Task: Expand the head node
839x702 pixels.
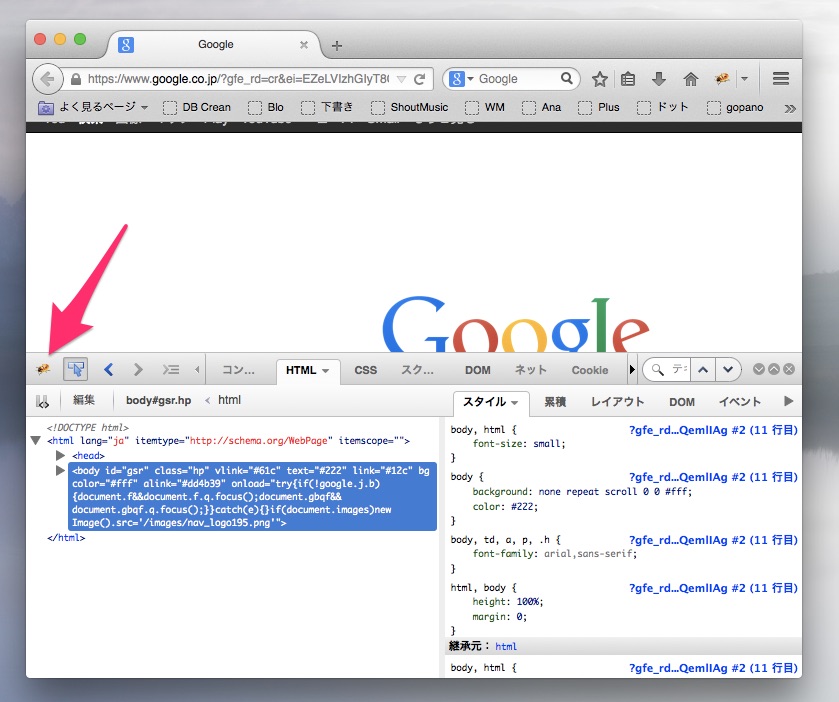Action: tap(60, 455)
